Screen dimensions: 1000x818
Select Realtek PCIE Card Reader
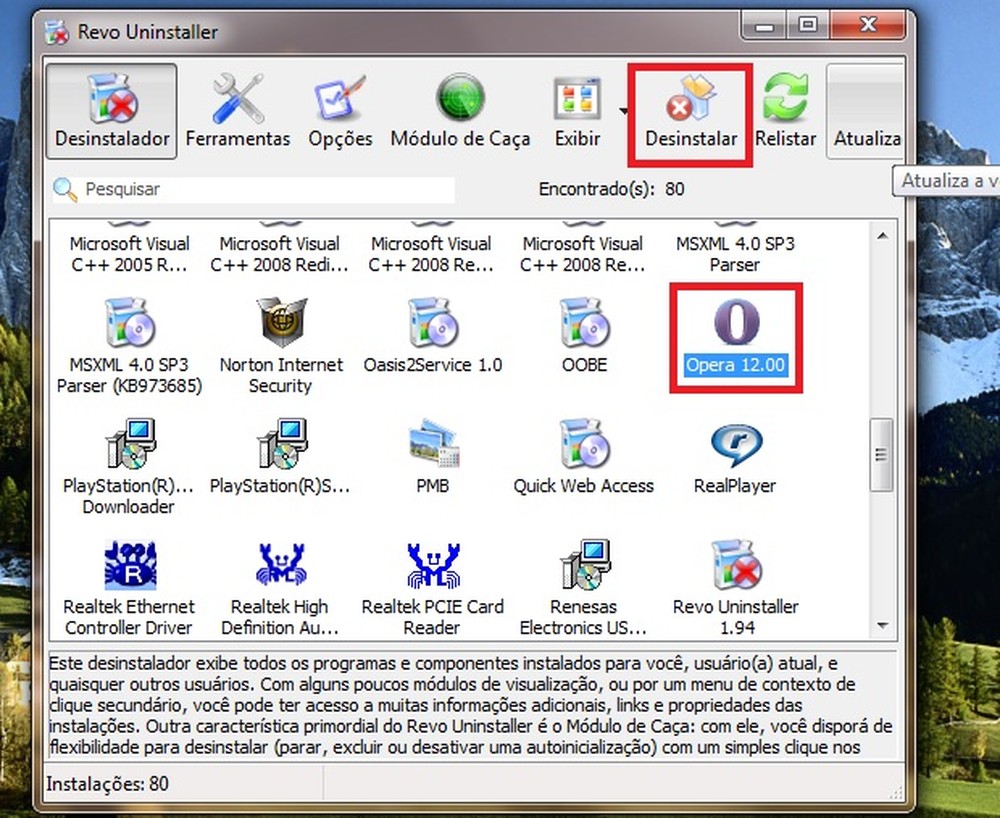(432, 588)
